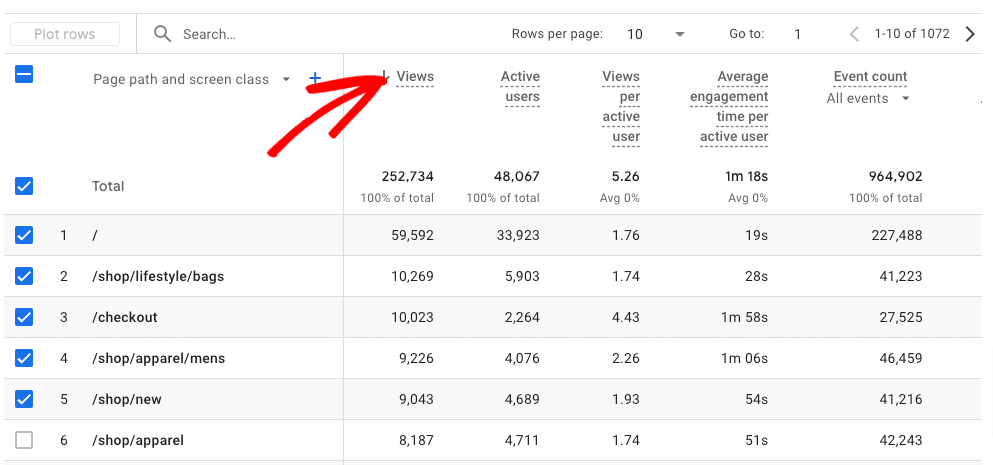
Task: Expand Page path and screen class dropdown
Action: [286, 79]
